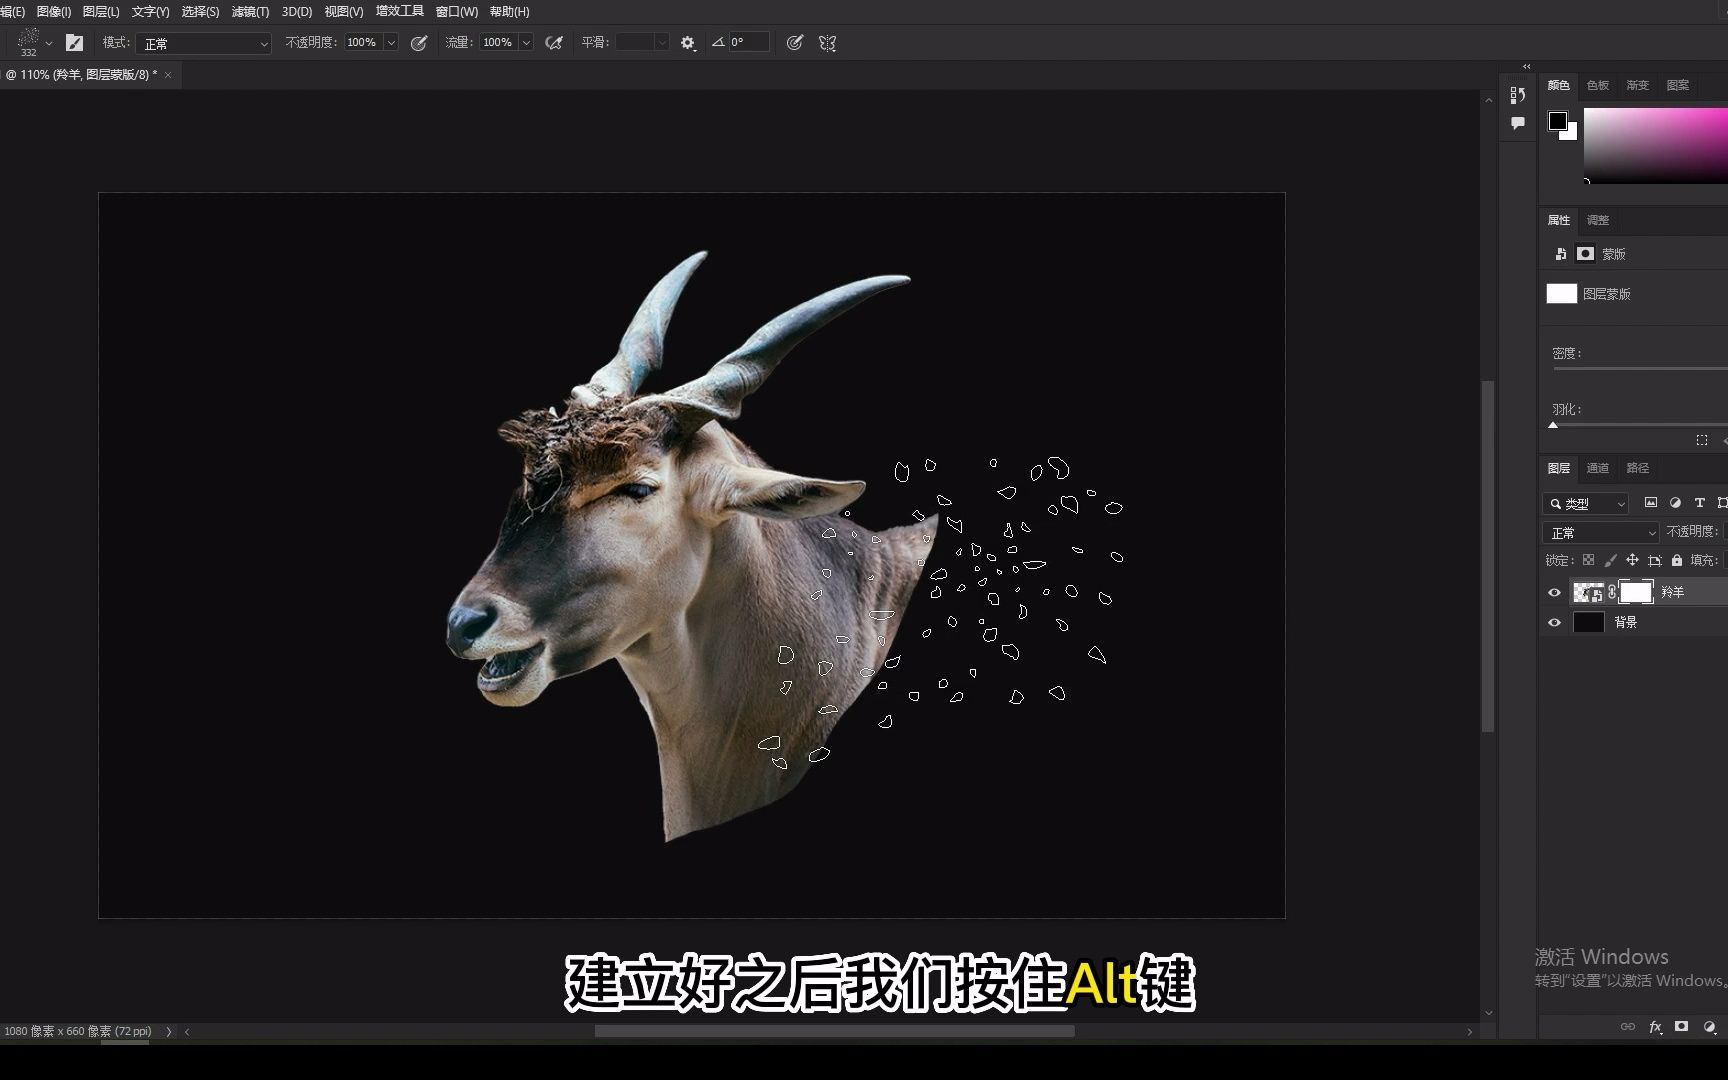
Task: Open the 图层(L) menu
Action: point(101,12)
